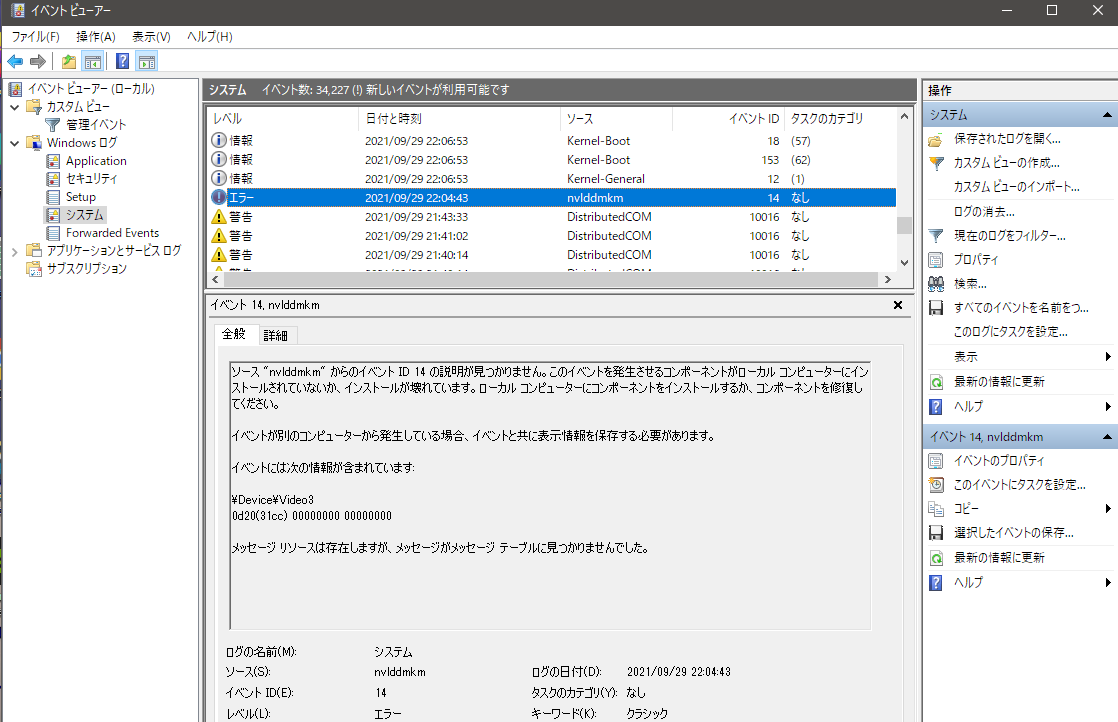
Task: Select DistributedCOM warning at 21:40:14
Action: click(x=552, y=255)
